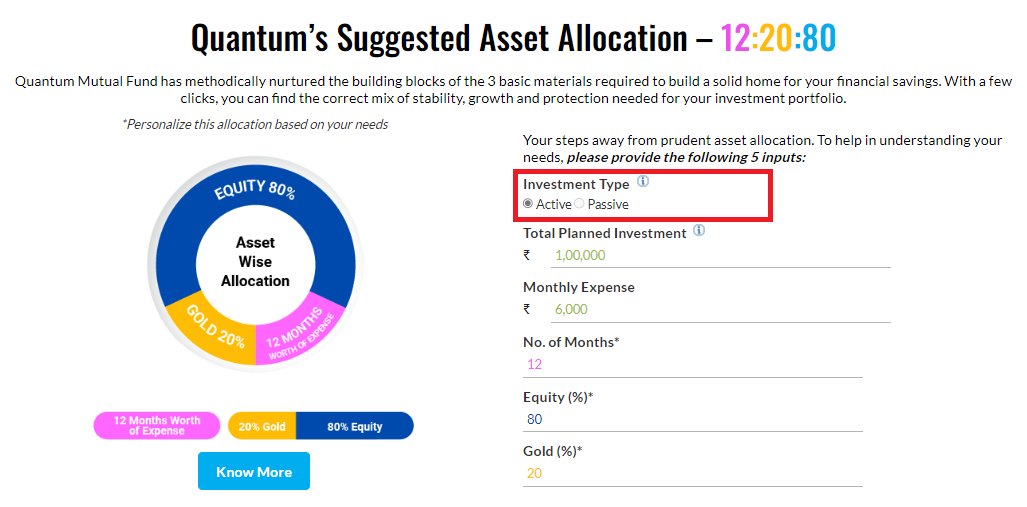Click the No. of Months input field
Viewport: 1027px width, 507px height.
point(693,365)
